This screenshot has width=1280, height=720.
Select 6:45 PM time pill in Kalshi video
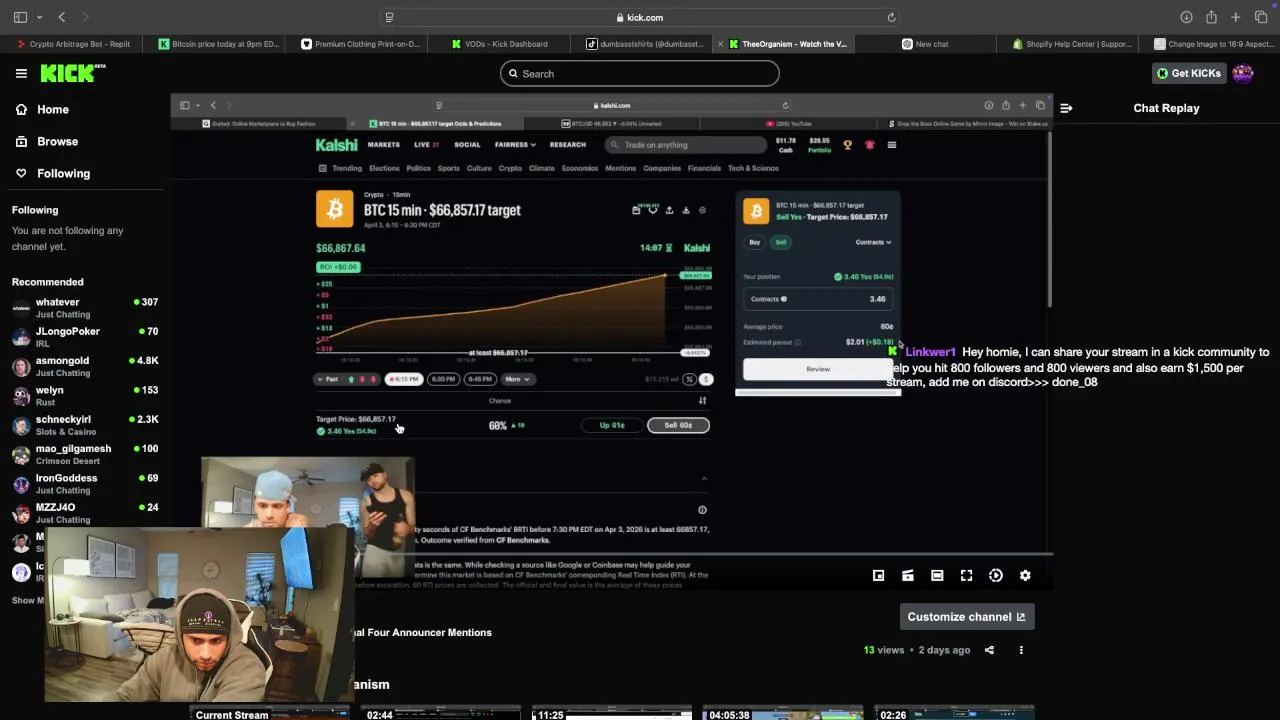[480, 379]
